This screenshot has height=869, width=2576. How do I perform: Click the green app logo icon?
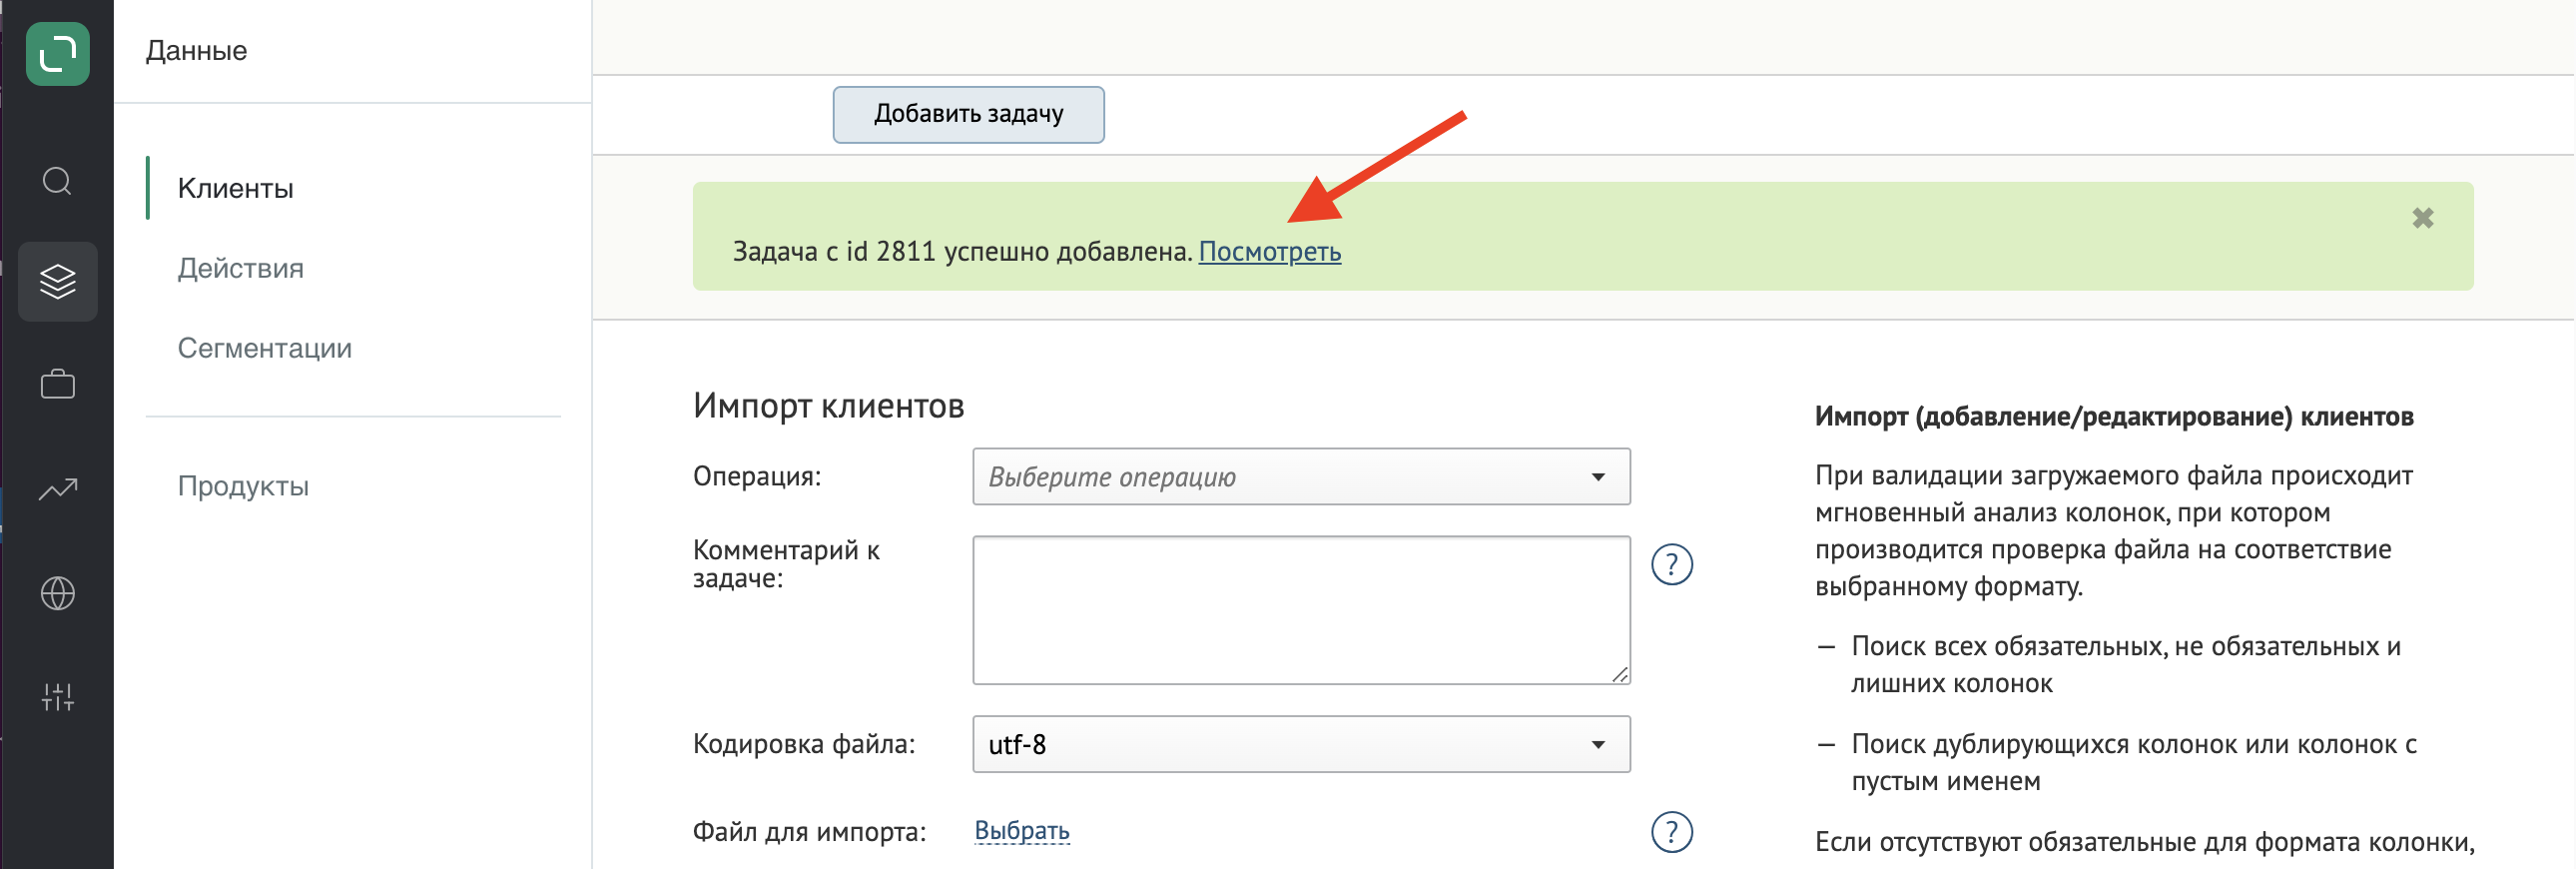pyautogui.click(x=57, y=53)
